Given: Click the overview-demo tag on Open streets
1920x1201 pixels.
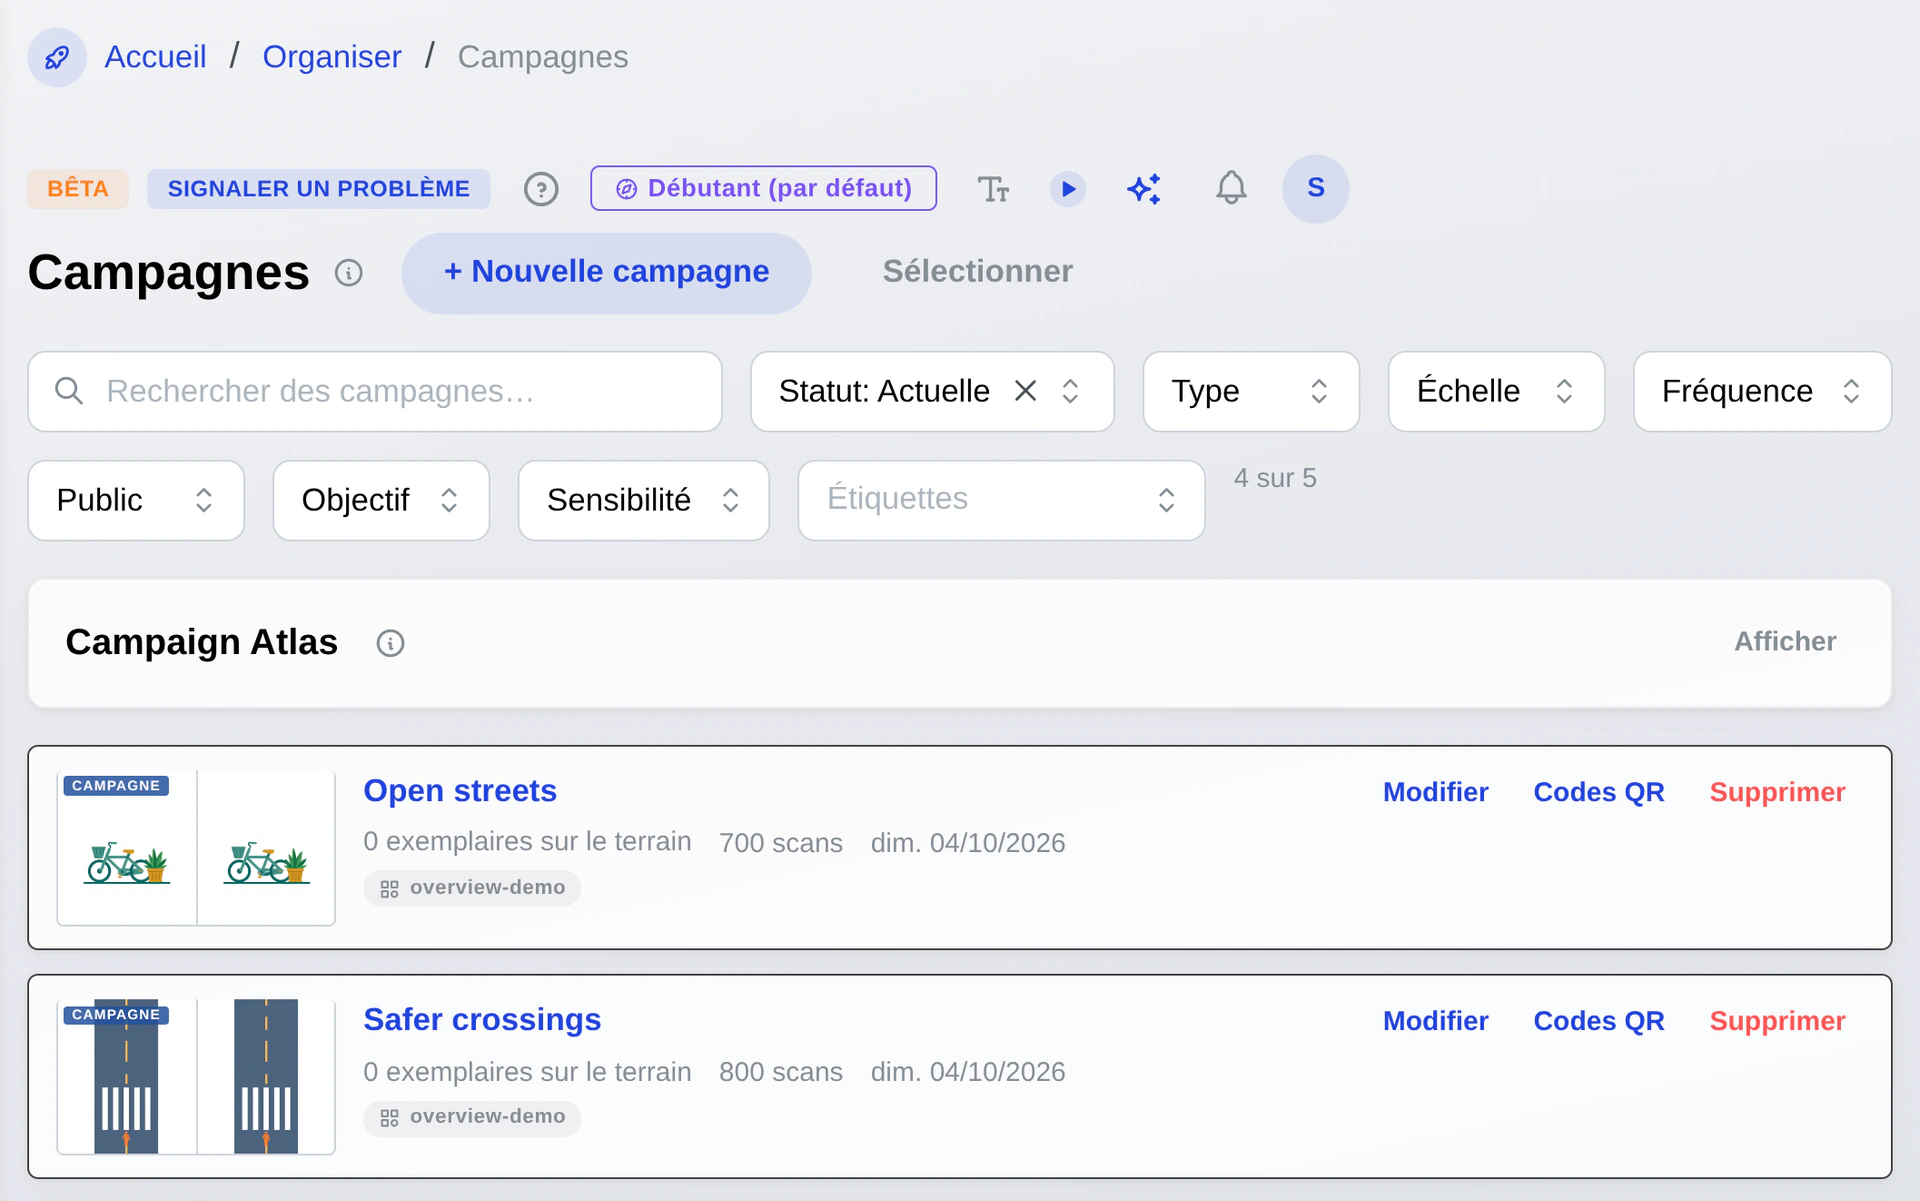Looking at the screenshot, I should pyautogui.click(x=472, y=888).
